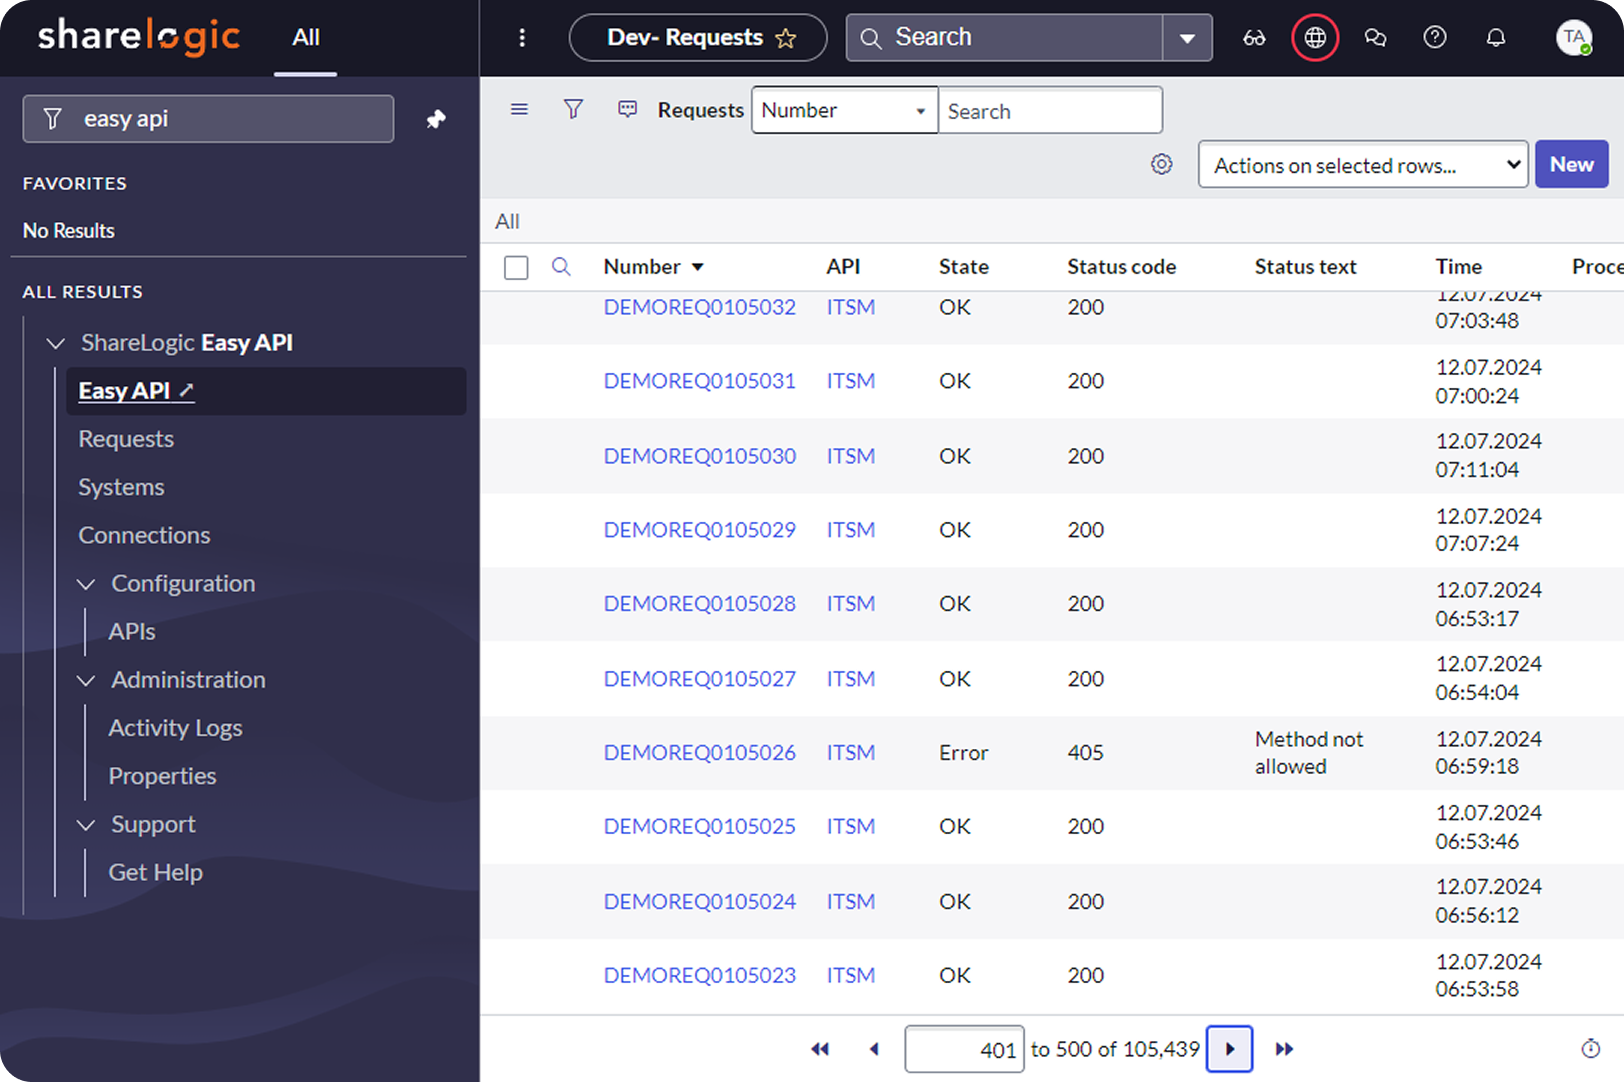Click the navigator filter funnel icon
Screen dimensions: 1624x1082
(53, 119)
